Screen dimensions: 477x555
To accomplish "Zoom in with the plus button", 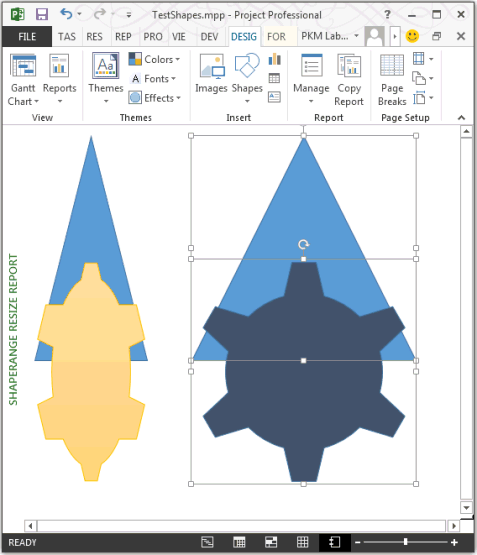I will click(454, 542).
